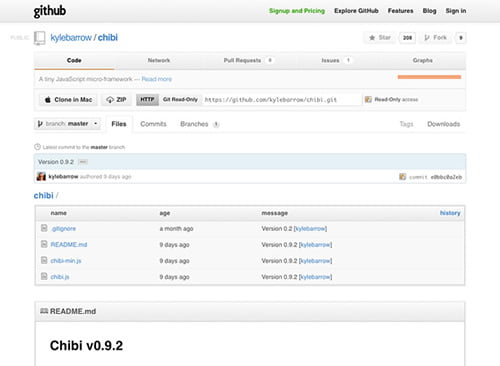Click the Star button

(x=380, y=38)
